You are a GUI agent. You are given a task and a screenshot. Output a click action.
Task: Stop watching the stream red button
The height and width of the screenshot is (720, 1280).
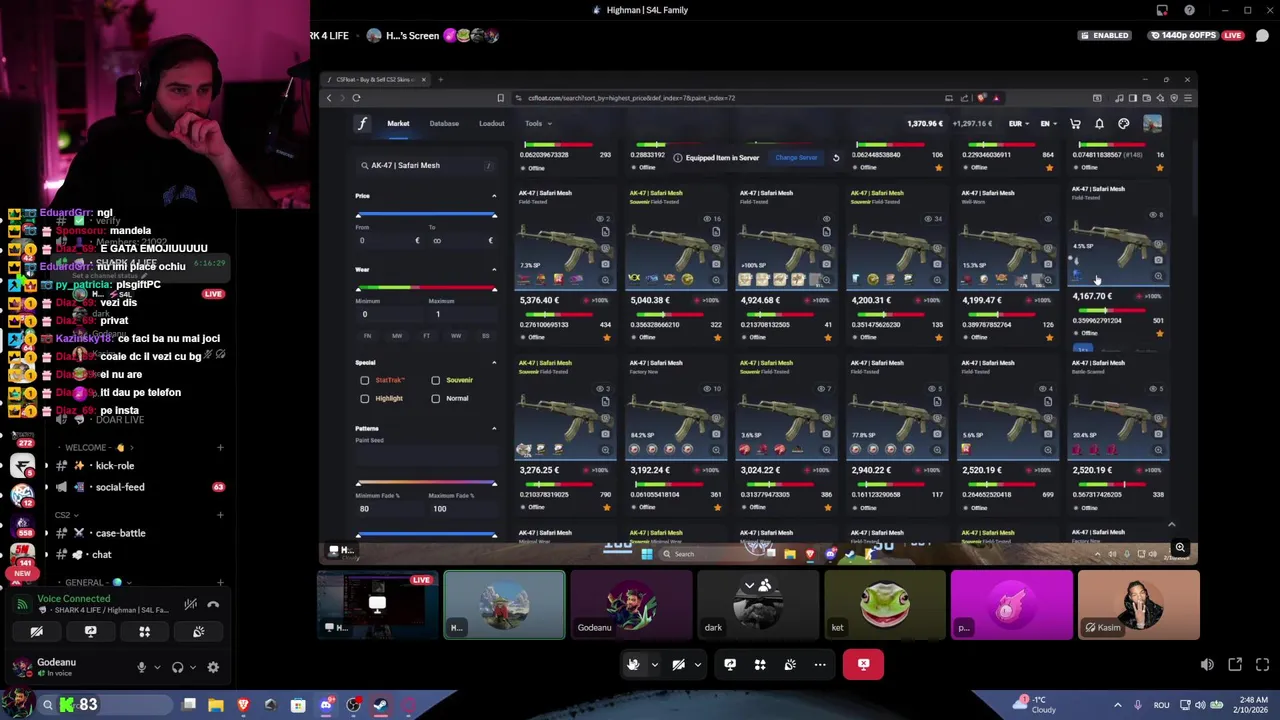click(x=863, y=664)
